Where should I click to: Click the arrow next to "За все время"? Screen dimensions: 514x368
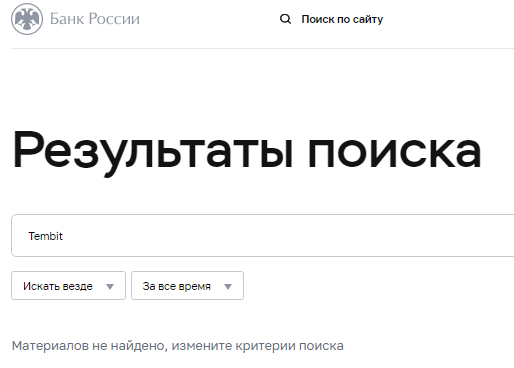pyautogui.click(x=228, y=286)
